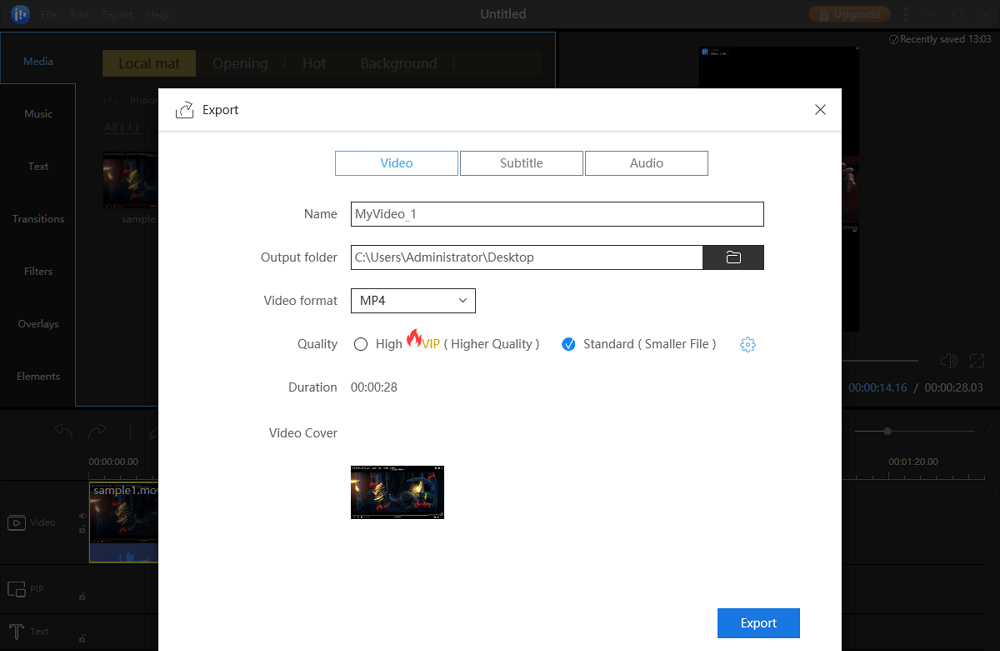Click the PIP track icon

tap(16, 589)
